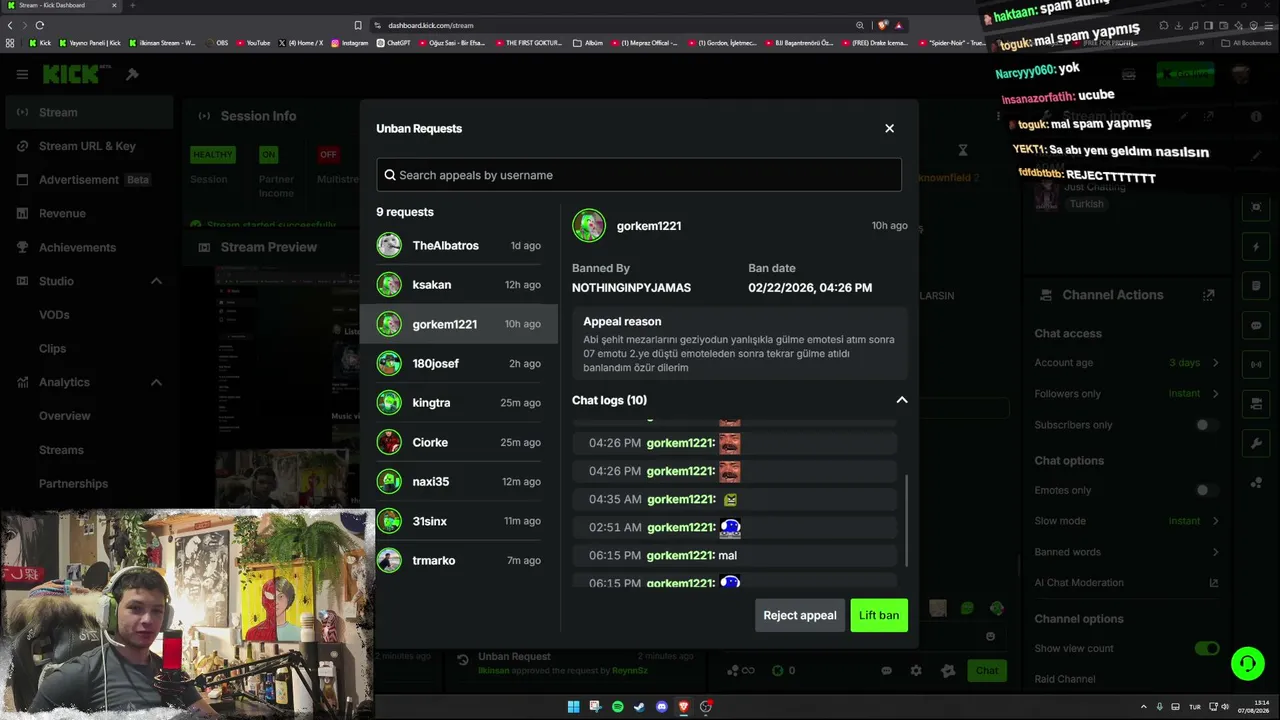Click the chat logs scrollbar

point(907,520)
